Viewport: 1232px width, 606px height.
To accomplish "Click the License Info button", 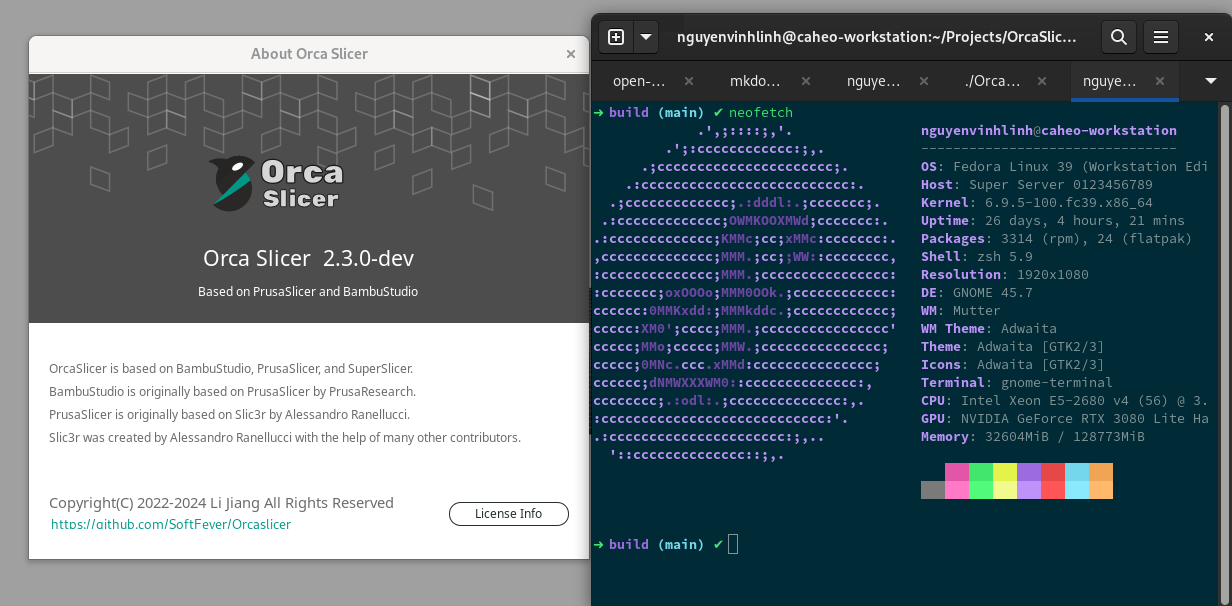I will [509, 514].
